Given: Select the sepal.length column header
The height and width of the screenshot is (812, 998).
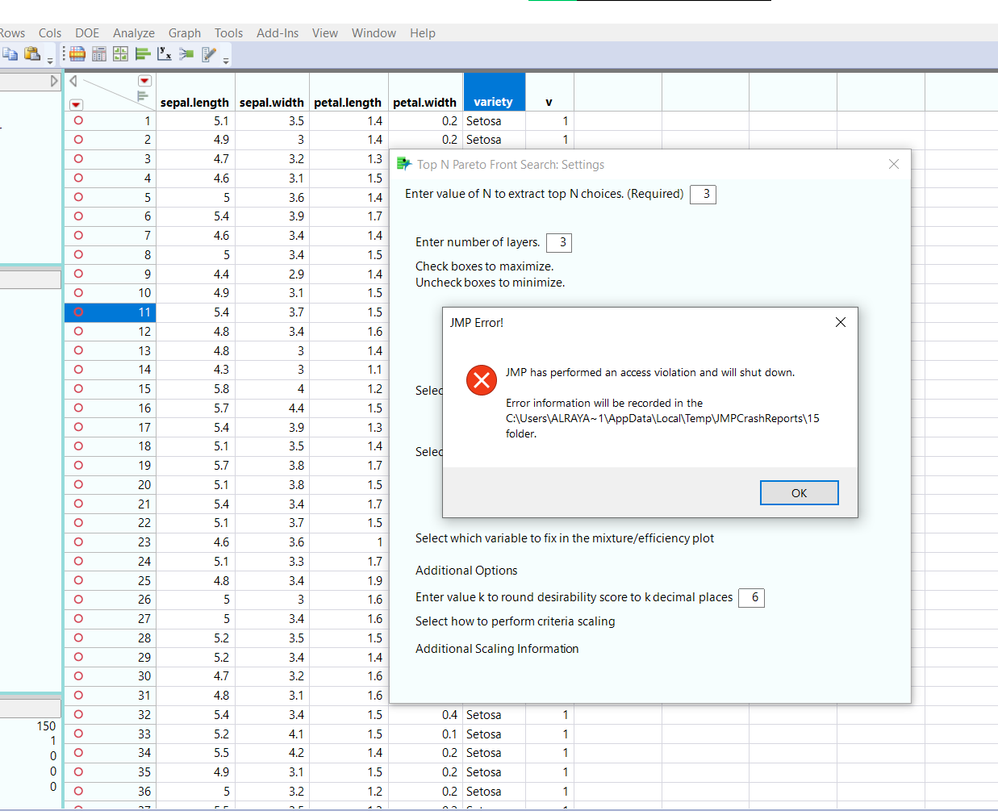Looking at the screenshot, I should click(195, 102).
